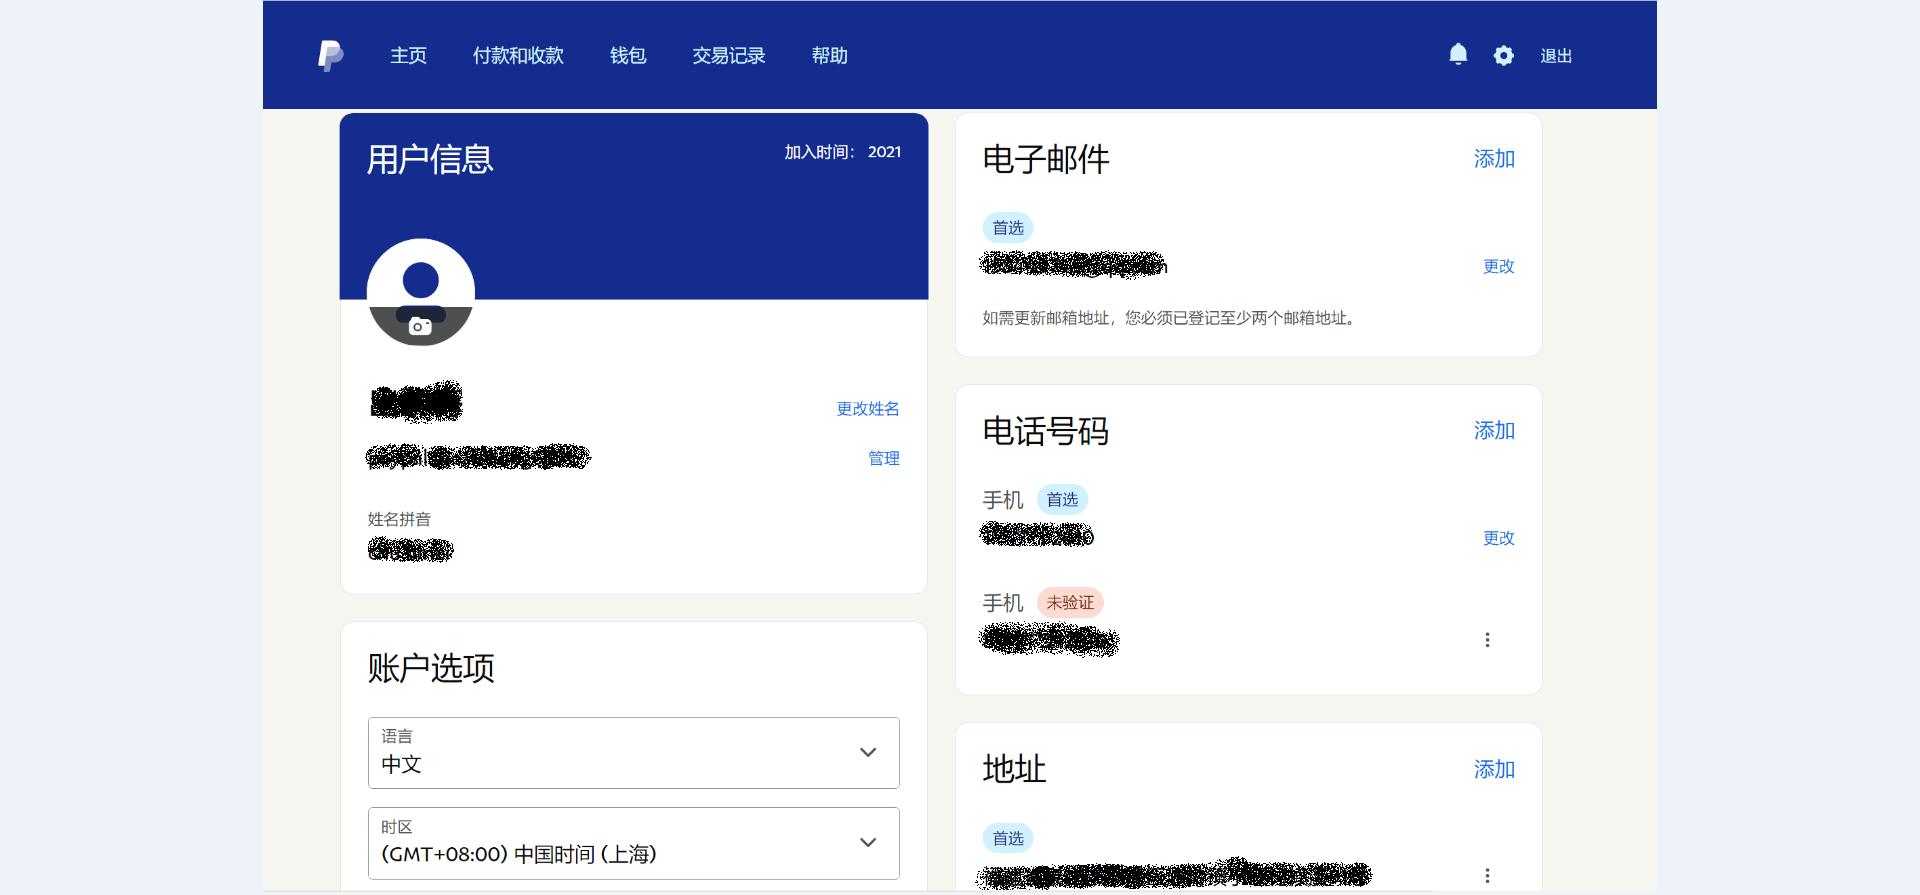Open the 钱包 wallet page
The height and width of the screenshot is (895, 1920).
[628, 56]
